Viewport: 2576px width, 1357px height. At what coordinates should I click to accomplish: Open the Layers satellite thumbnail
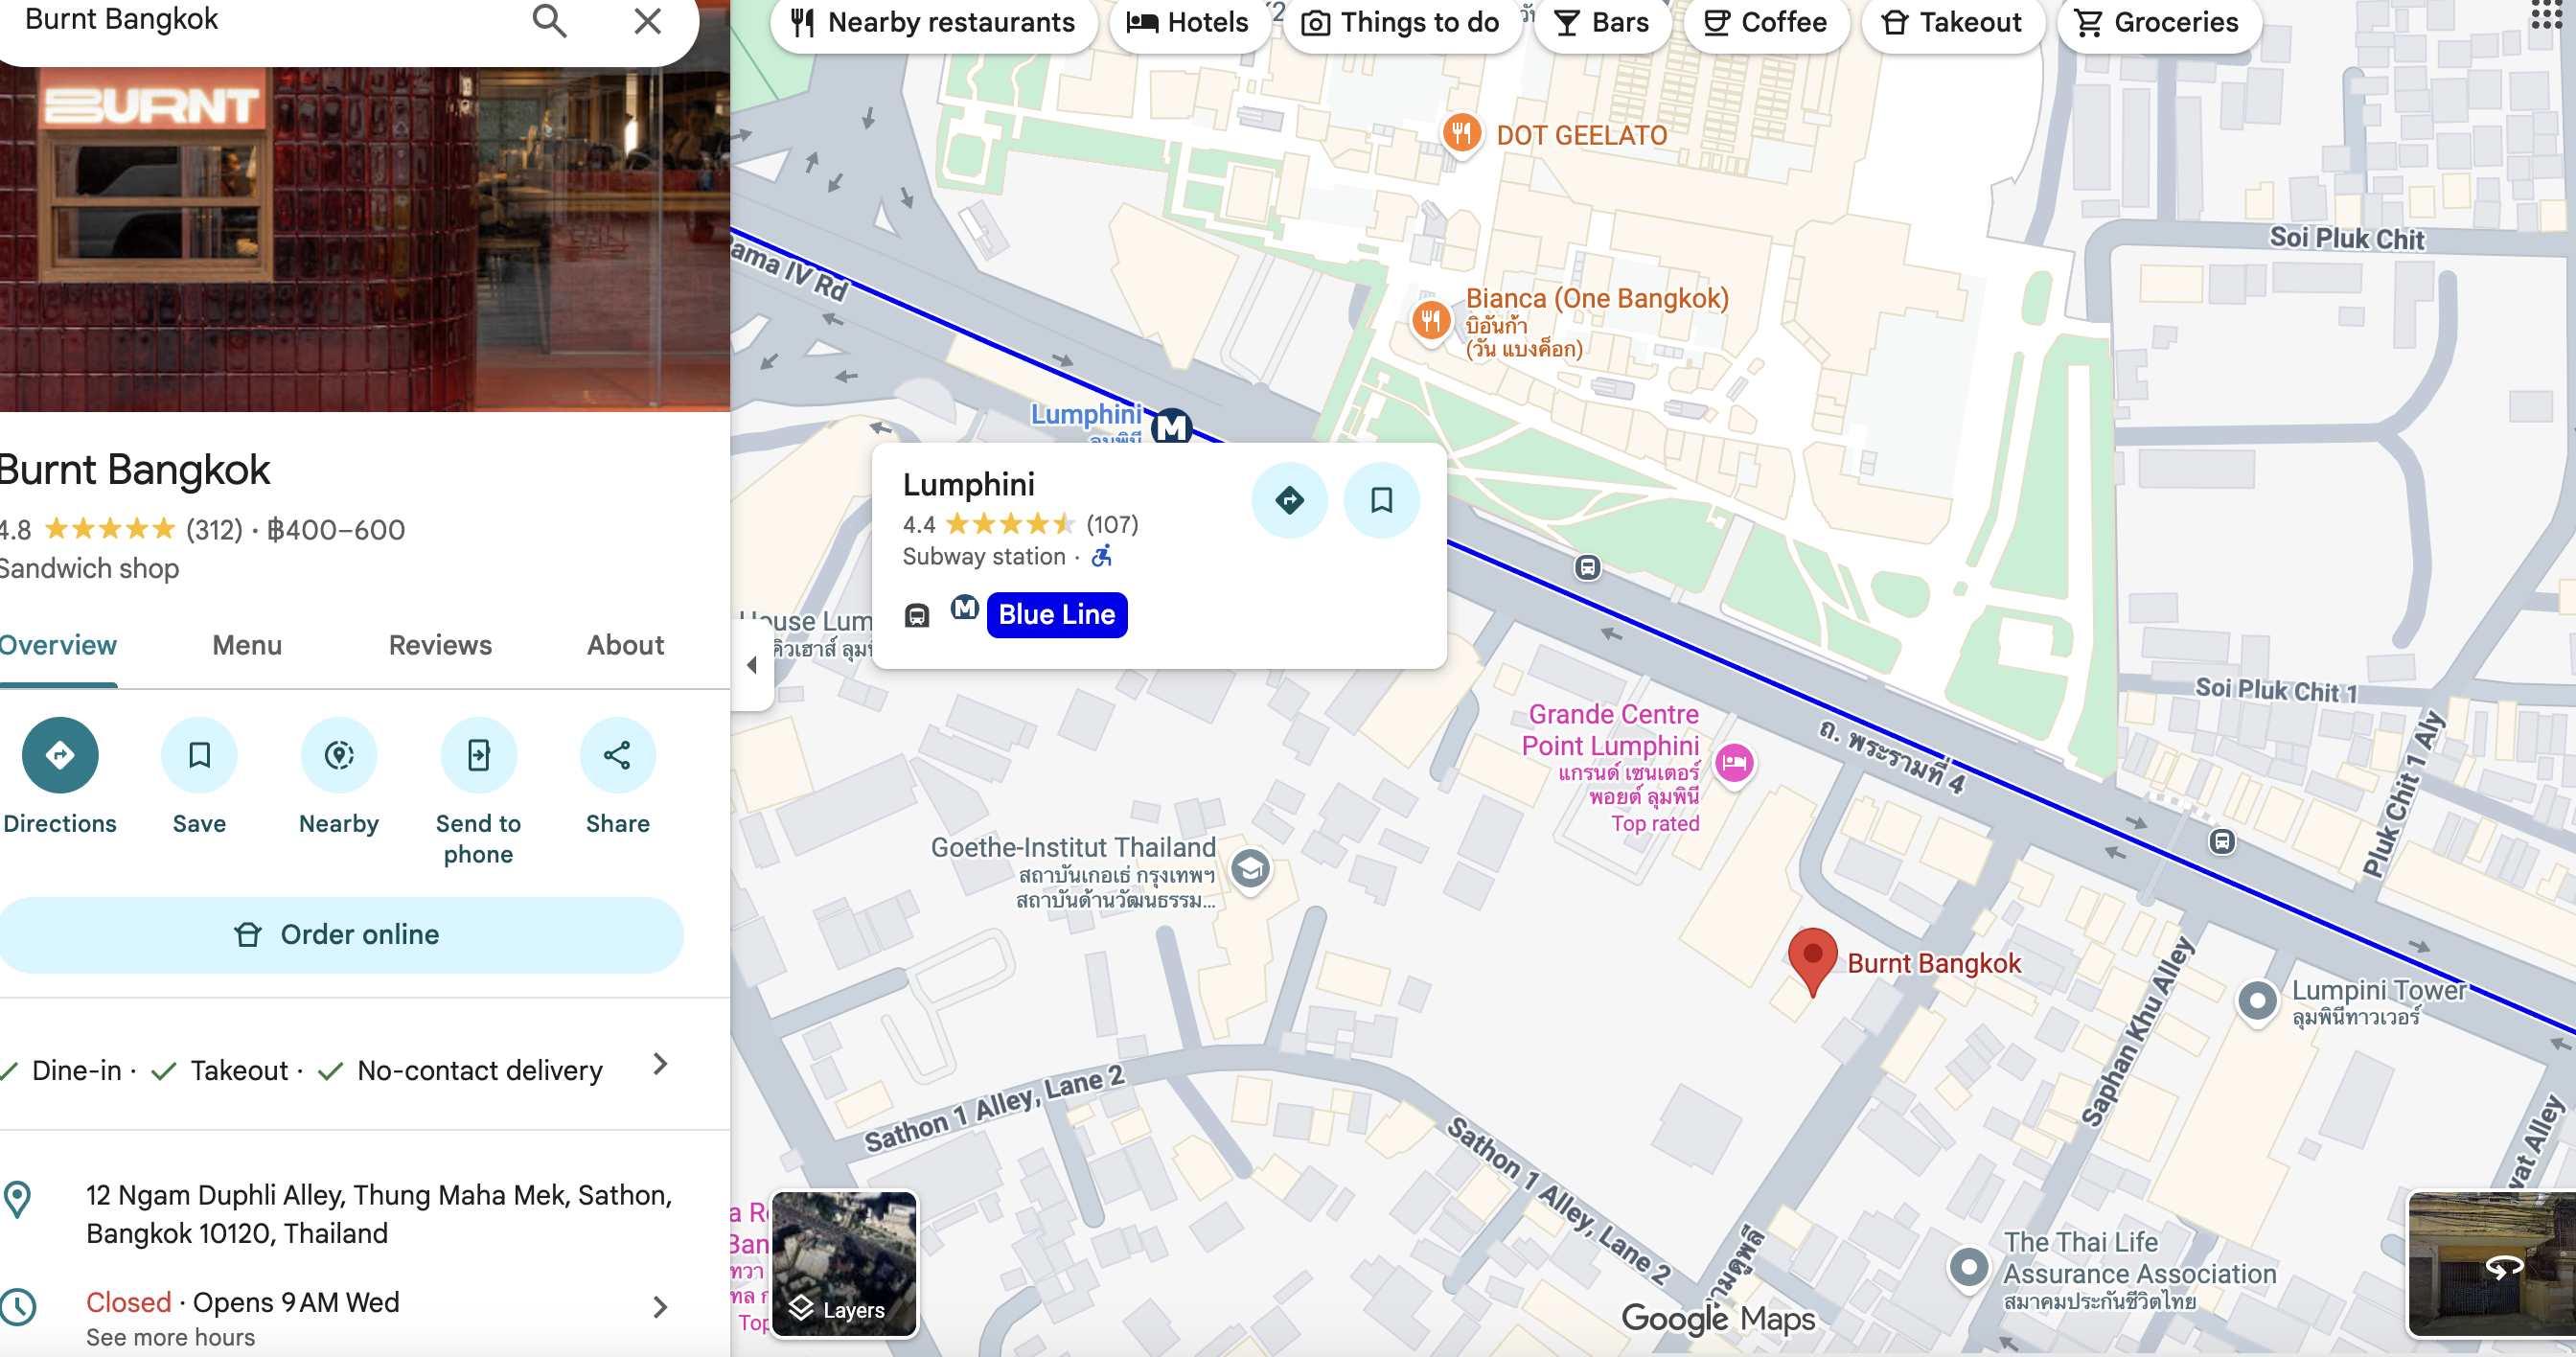pyautogui.click(x=844, y=1264)
